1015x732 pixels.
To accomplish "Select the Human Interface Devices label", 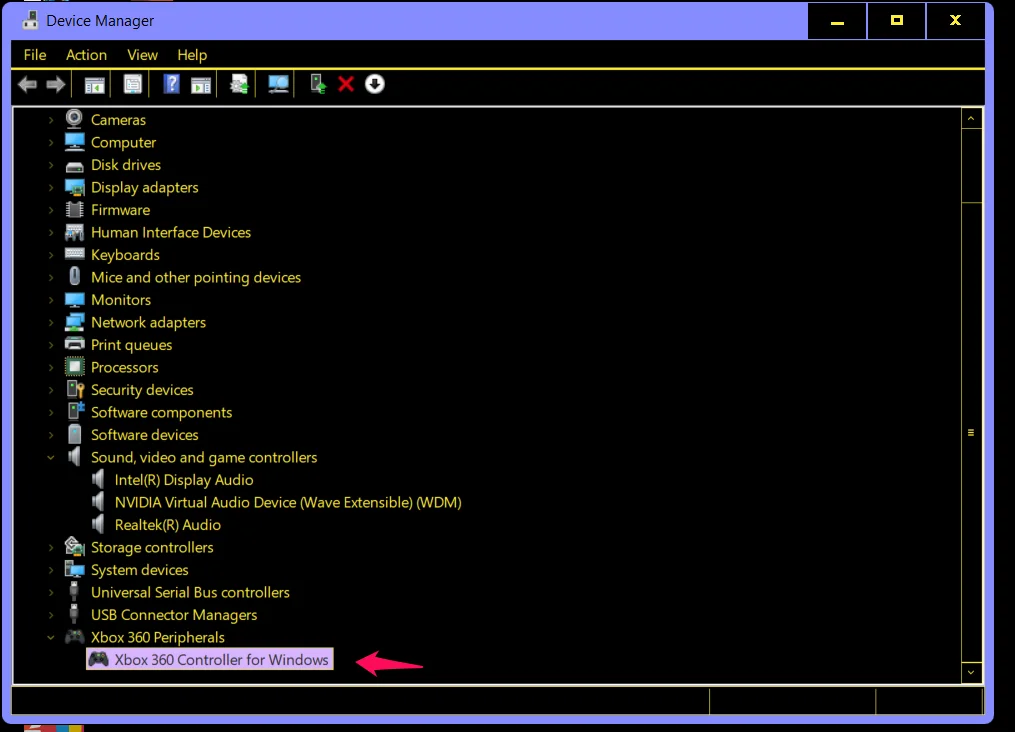I will 171,232.
